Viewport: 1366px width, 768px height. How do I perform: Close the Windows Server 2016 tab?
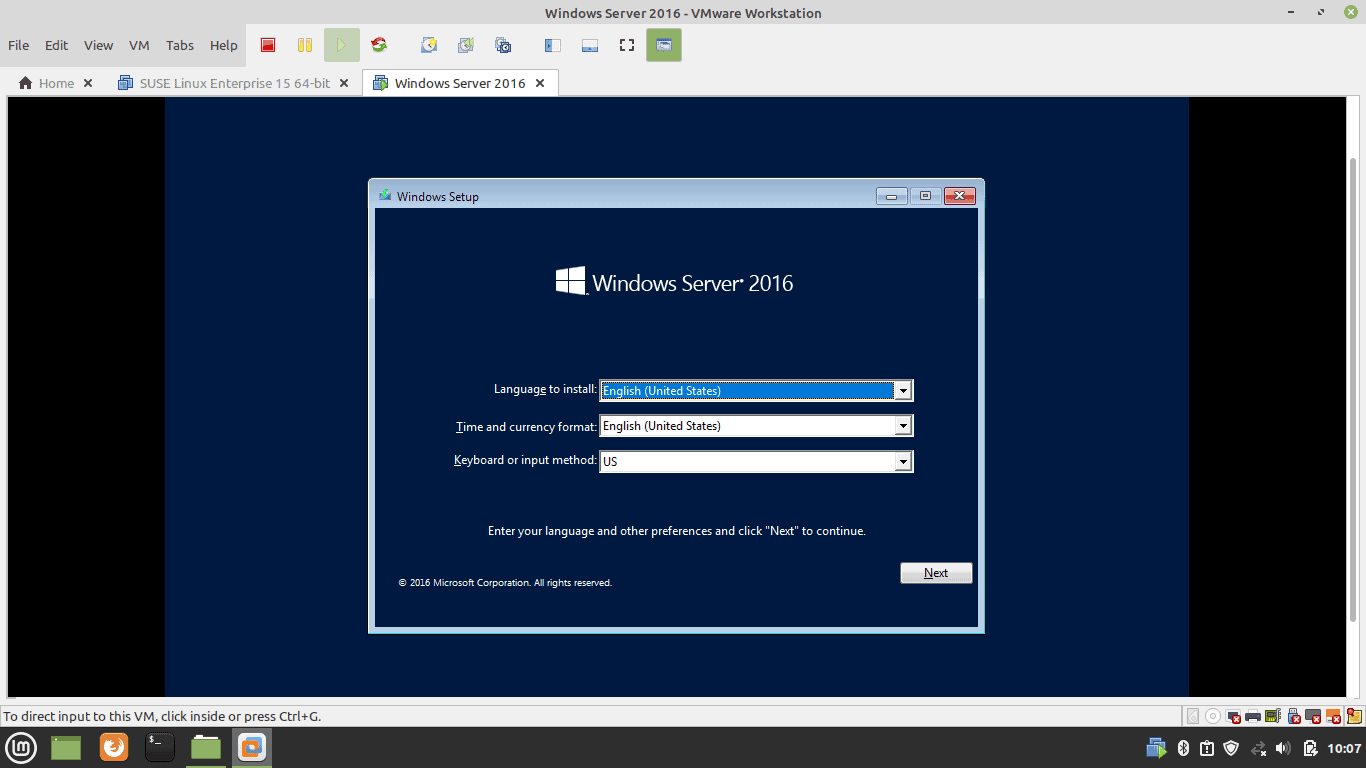click(540, 83)
